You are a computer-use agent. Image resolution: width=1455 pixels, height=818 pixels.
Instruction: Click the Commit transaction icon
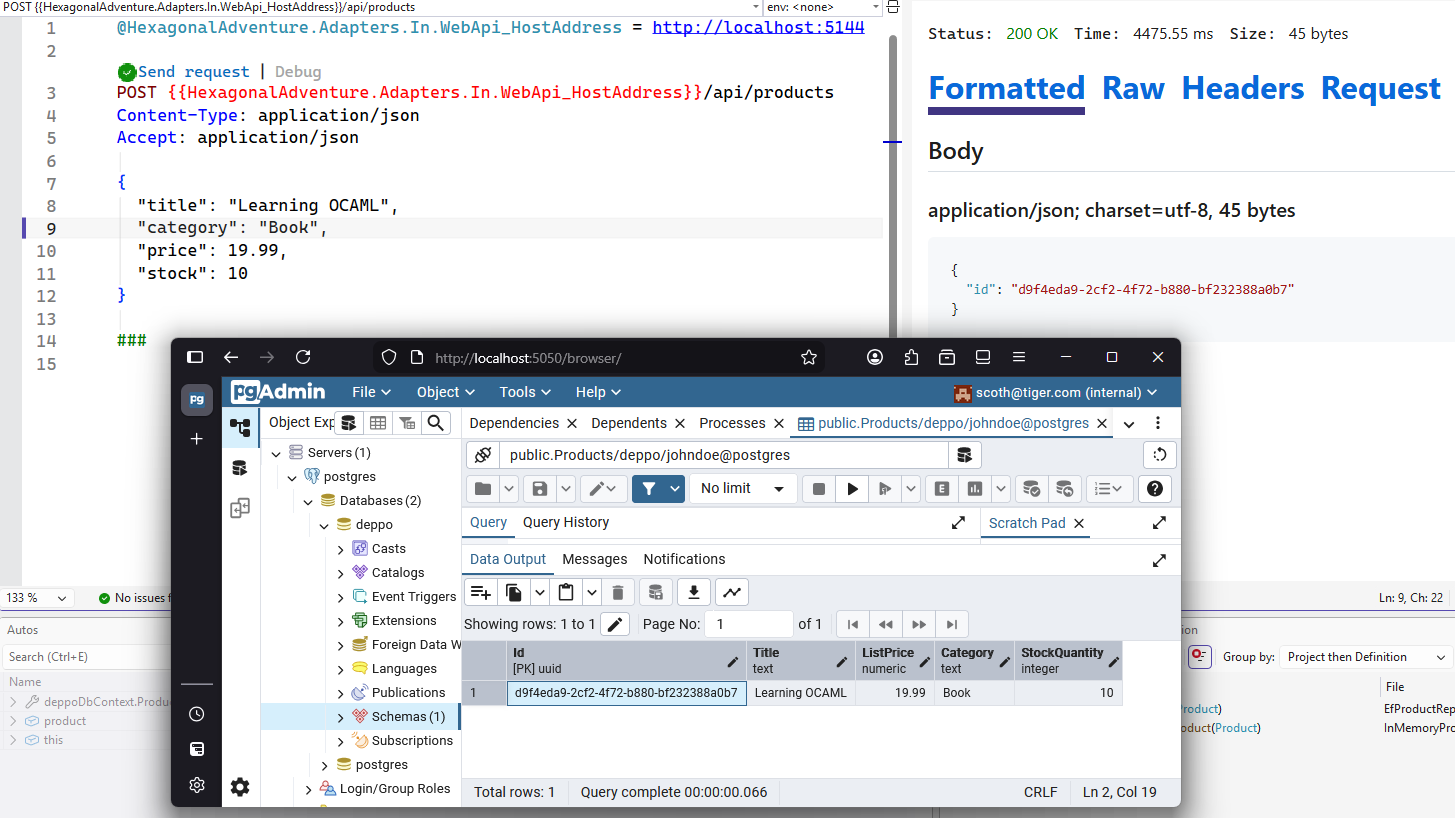(x=1030, y=489)
